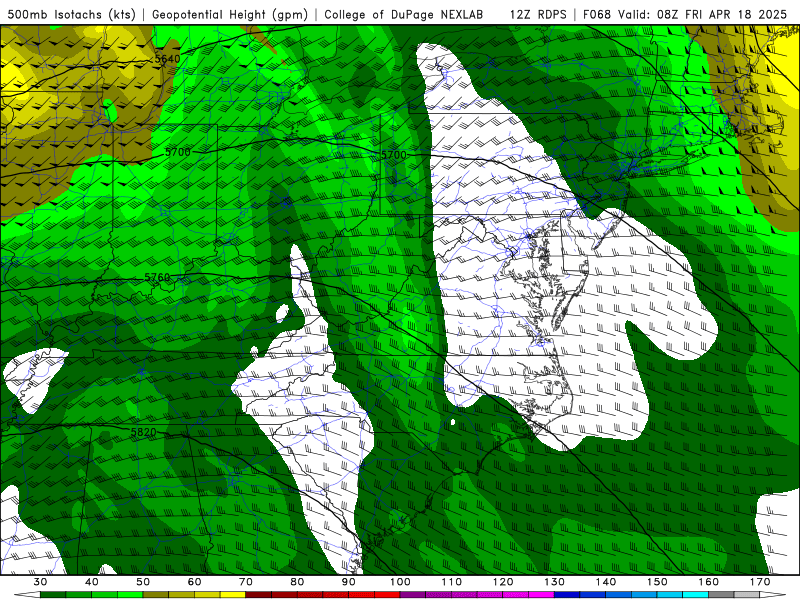The width and height of the screenshot is (800, 600).
Task: Click the 60 value on the color scale
Action: click(x=194, y=582)
